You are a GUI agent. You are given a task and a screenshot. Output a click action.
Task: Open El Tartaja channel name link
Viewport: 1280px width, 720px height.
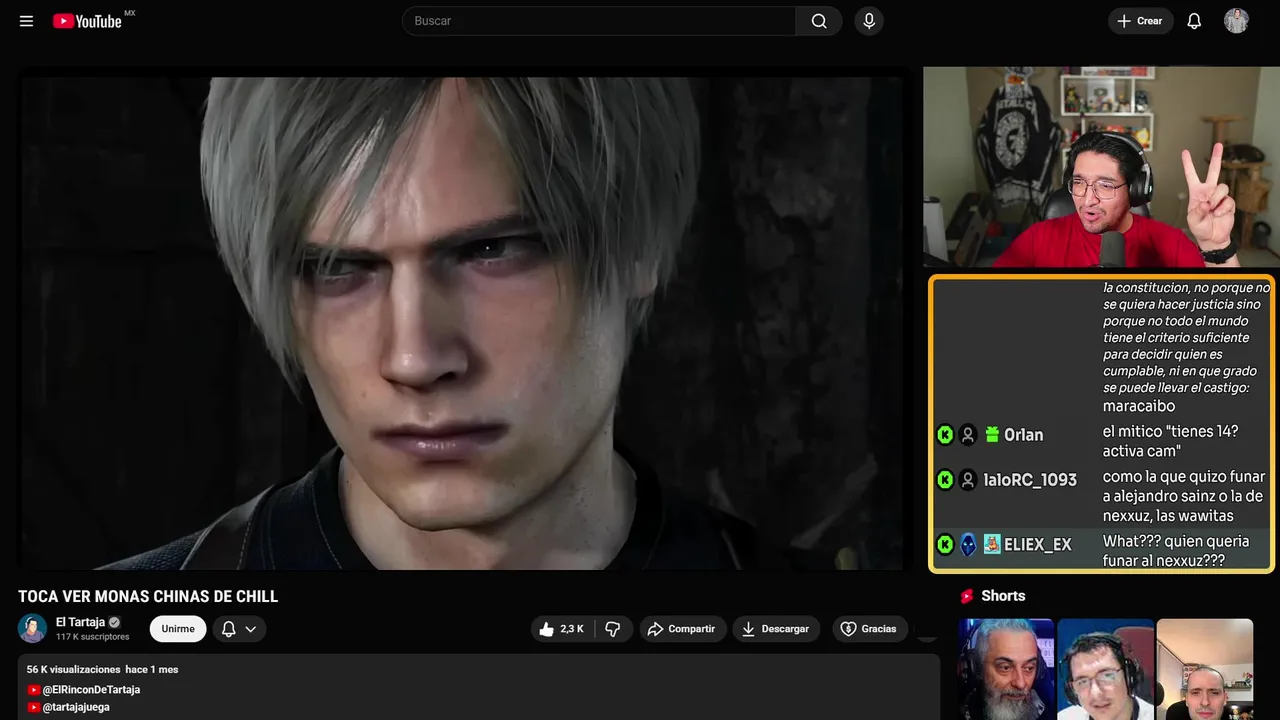(80, 622)
